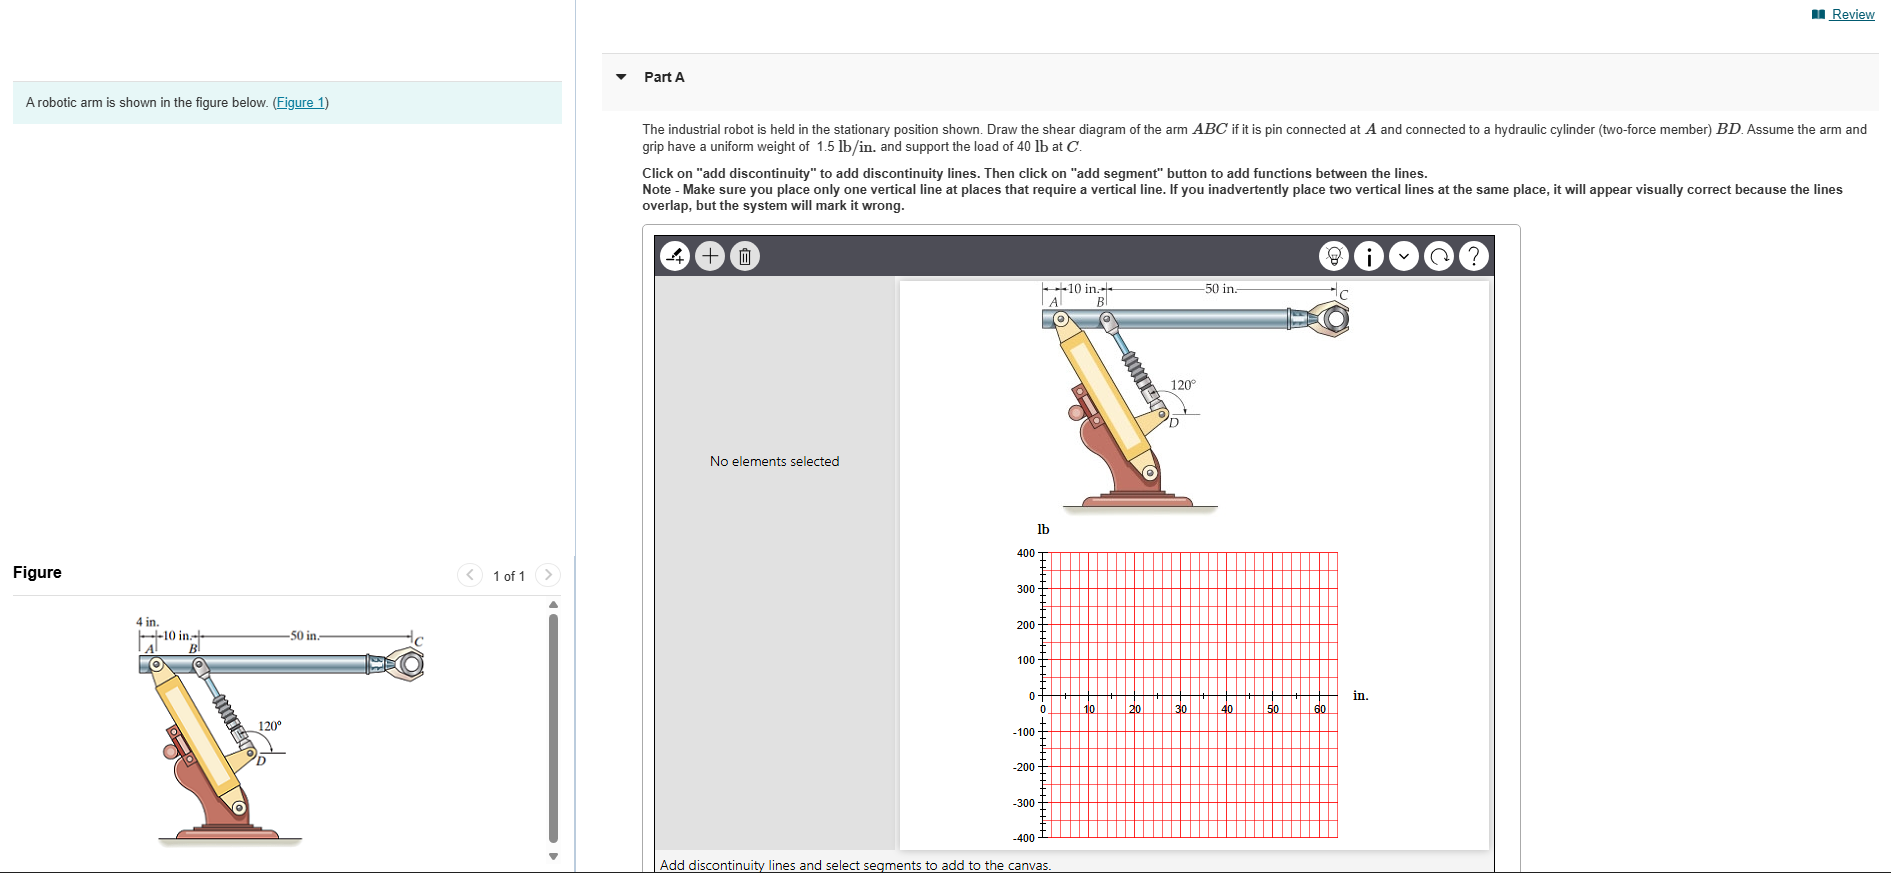Click the figure panel scrollbar thumb

click(x=554, y=728)
